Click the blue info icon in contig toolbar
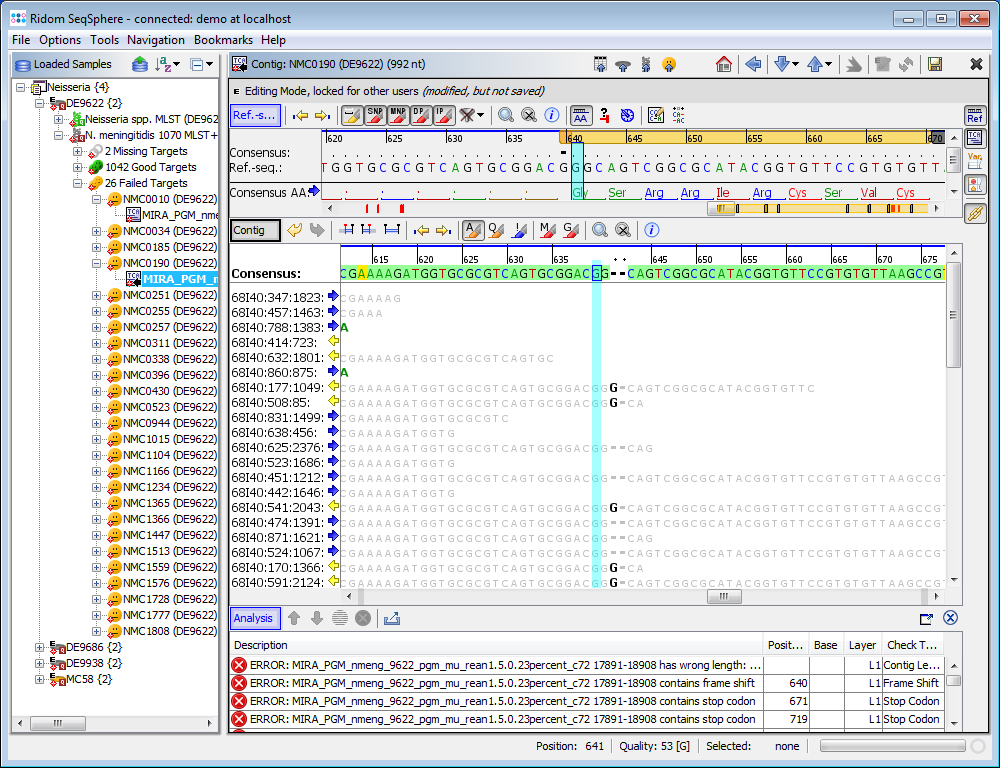The height and width of the screenshot is (768, 1000). (x=652, y=230)
